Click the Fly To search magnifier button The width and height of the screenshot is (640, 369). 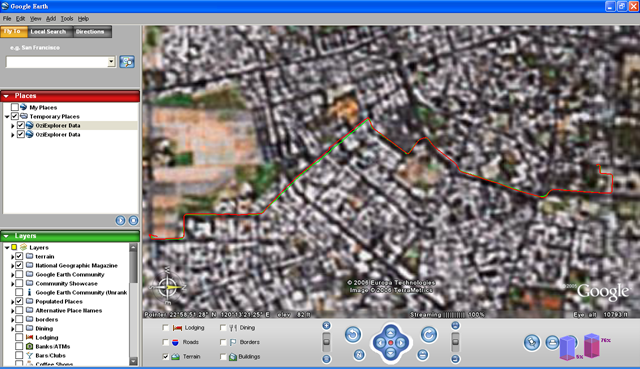pos(127,62)
